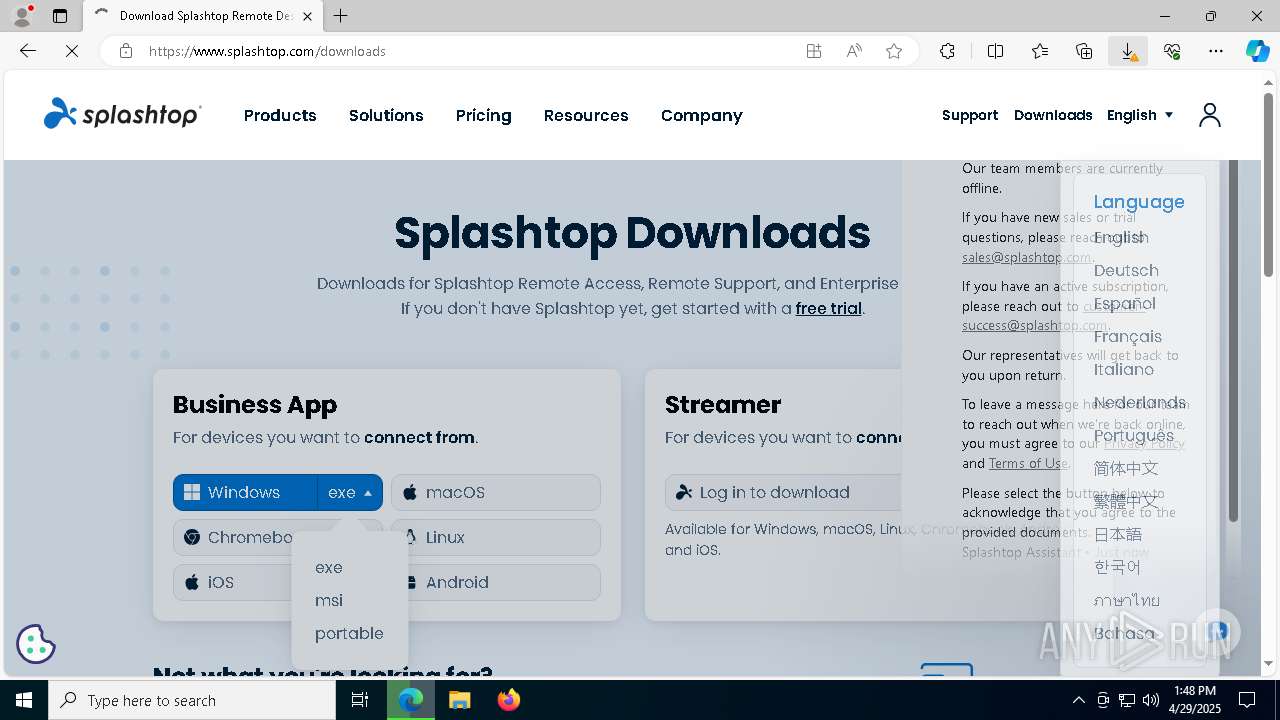
Task: Launch Firefox from the taskbar
Action: click(508, 700)
